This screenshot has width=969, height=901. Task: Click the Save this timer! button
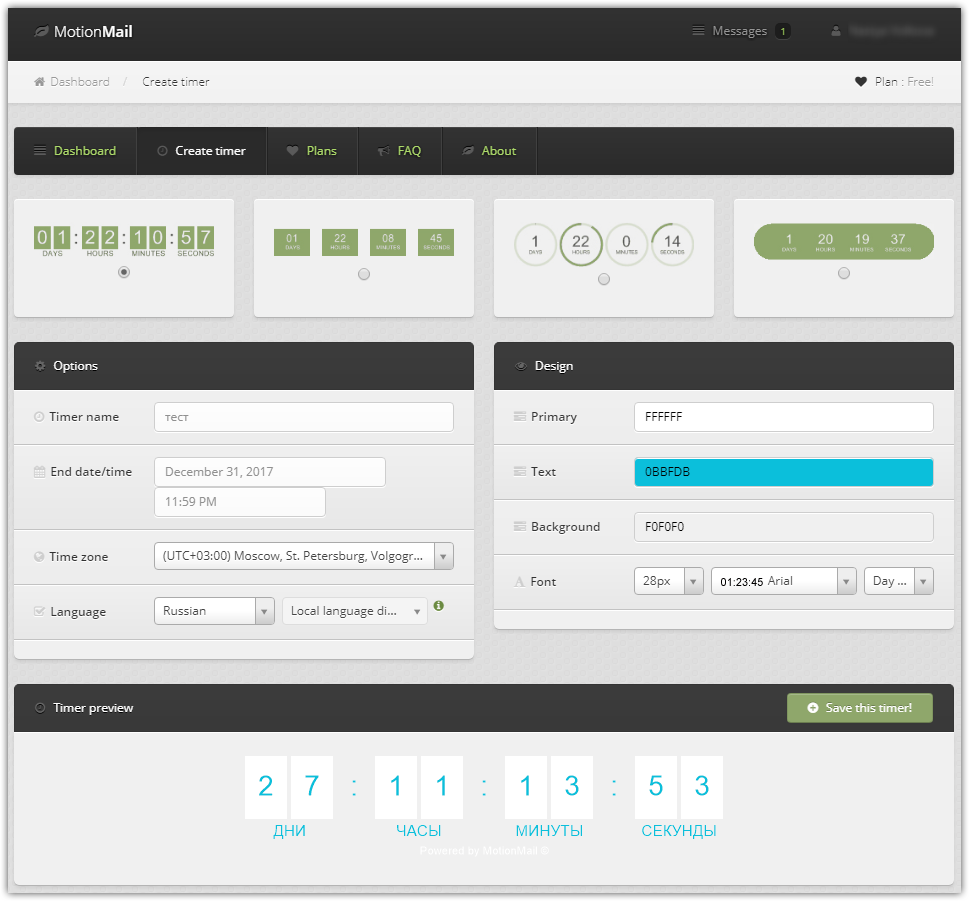tap(860, 708)
